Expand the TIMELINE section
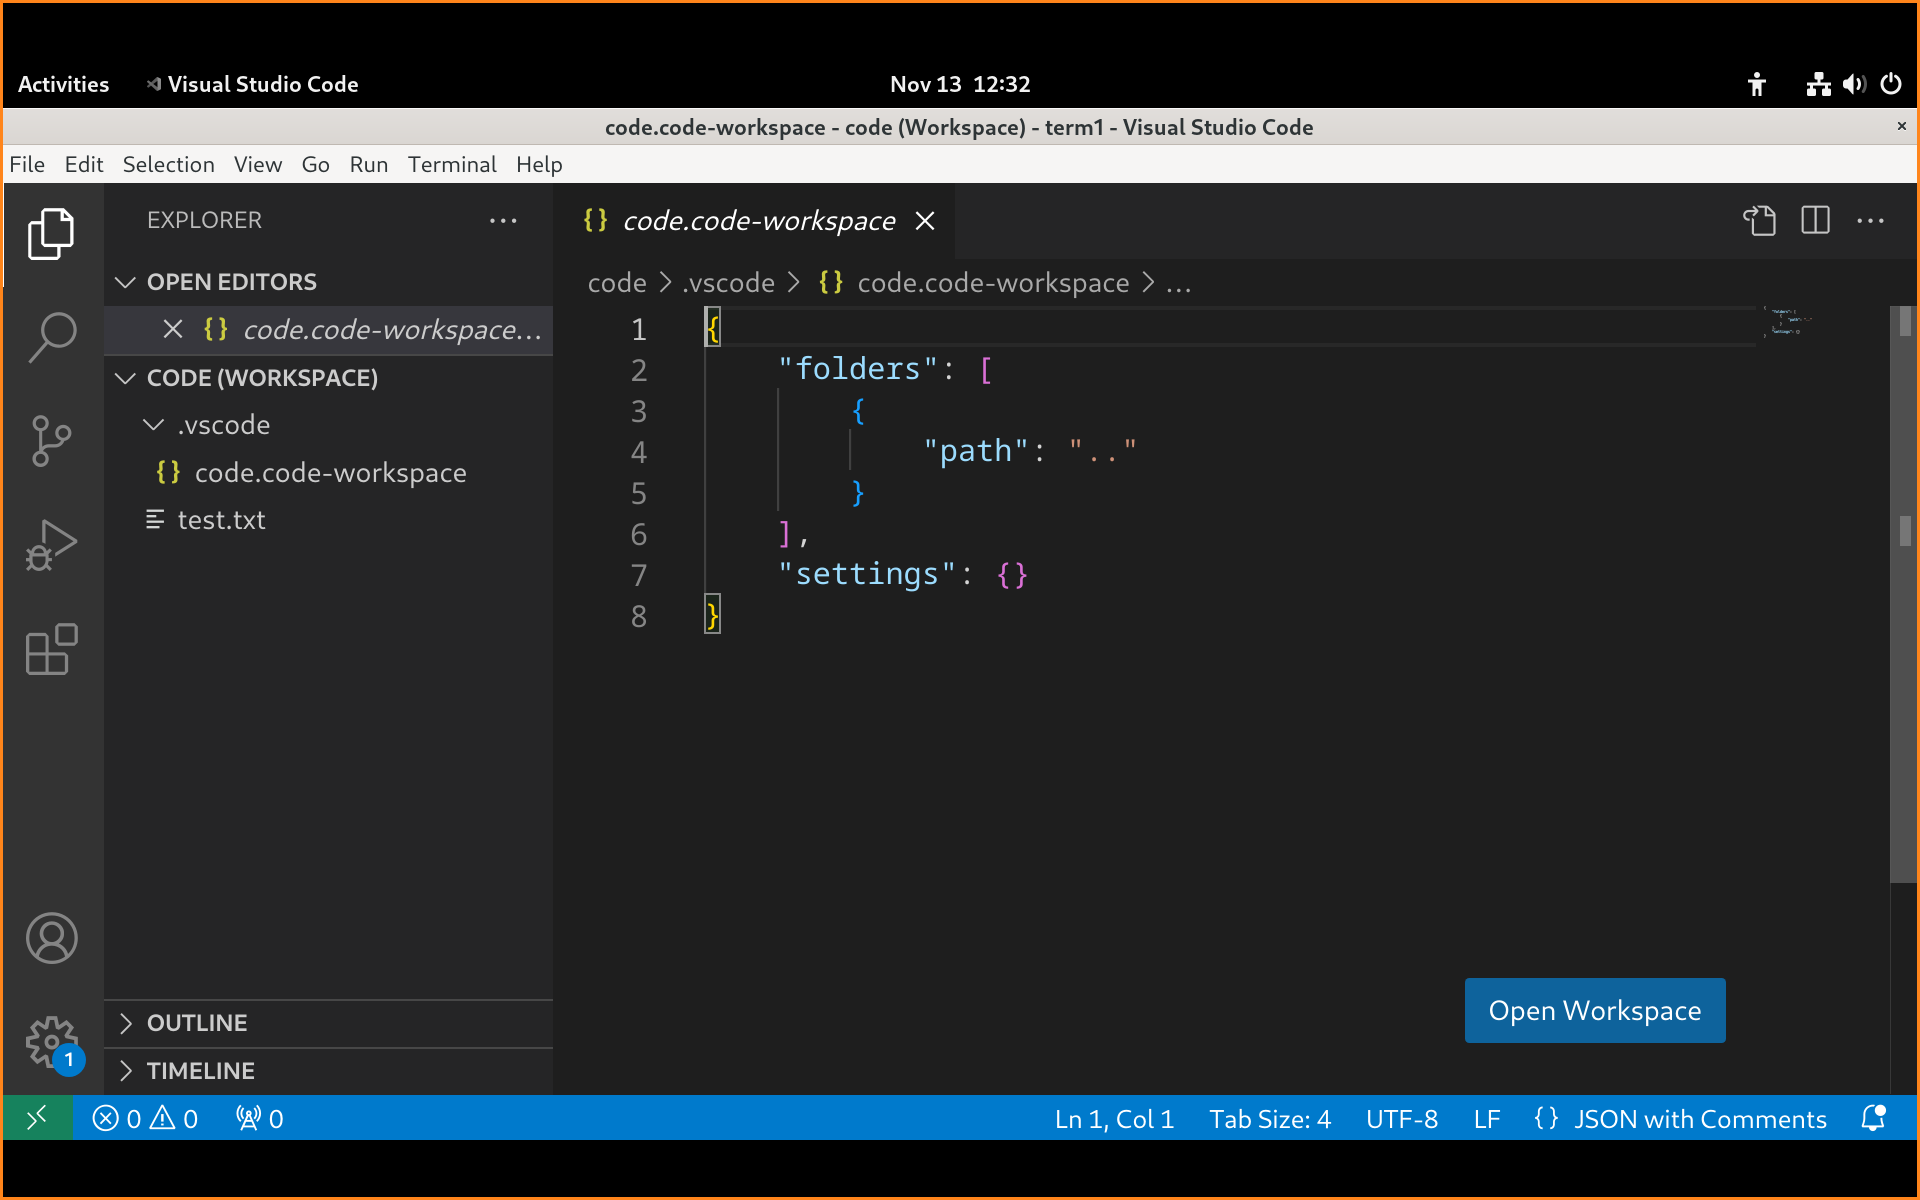 tap(200, 1071)
